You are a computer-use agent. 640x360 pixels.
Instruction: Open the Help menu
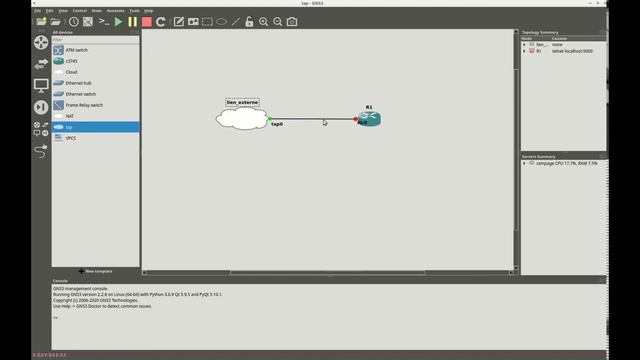pos(149,11)
